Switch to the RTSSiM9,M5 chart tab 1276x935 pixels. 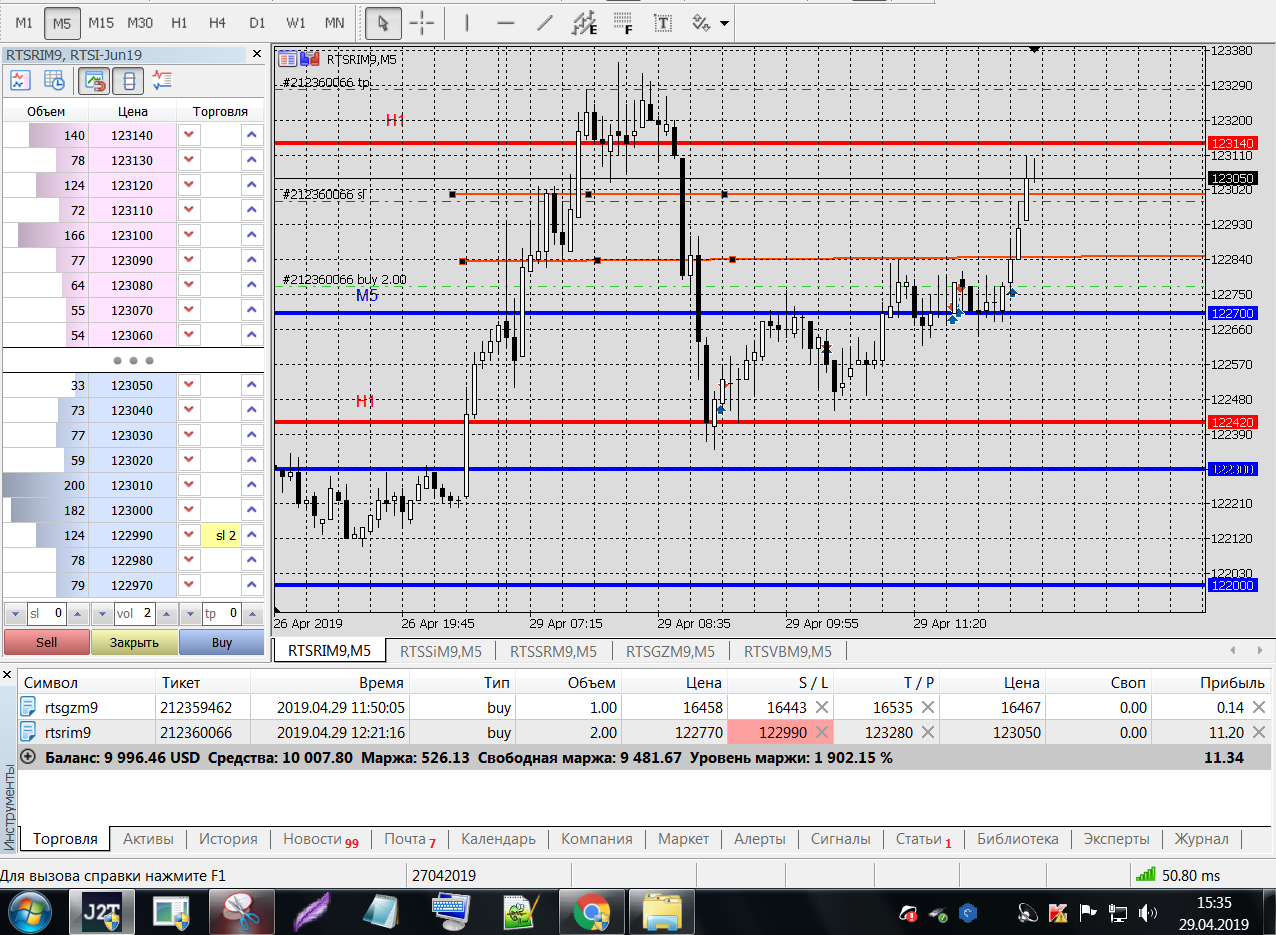click(x=440, y=651)
